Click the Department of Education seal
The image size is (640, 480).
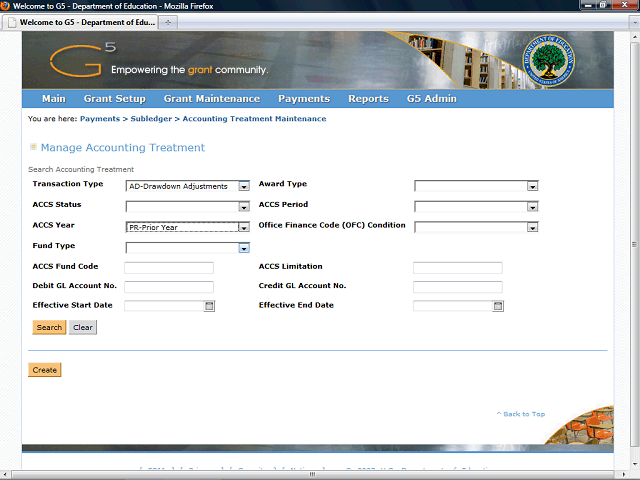click(x=548, y=60)
